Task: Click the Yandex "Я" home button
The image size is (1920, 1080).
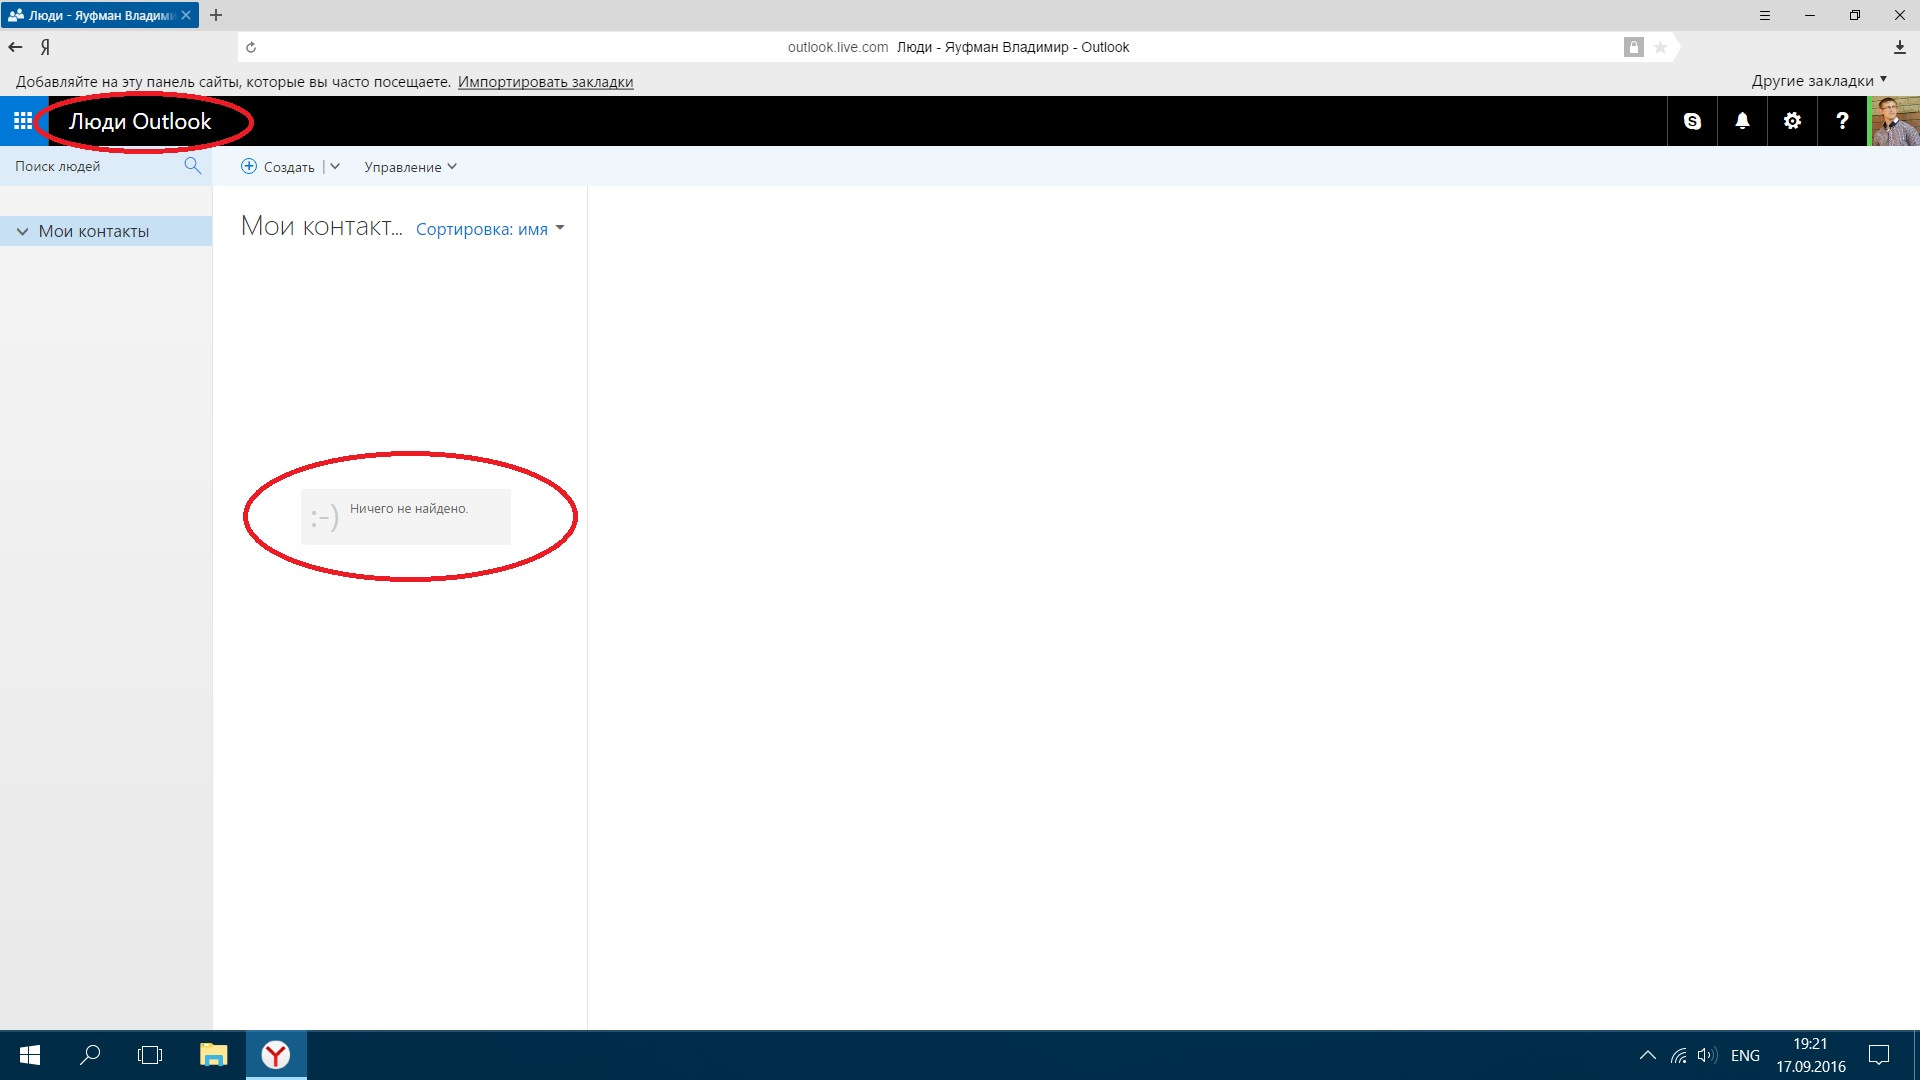Action: tap(45, 47)
